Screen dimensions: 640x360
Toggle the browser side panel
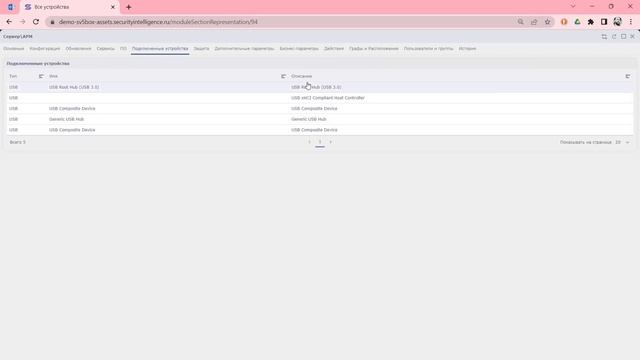click(x=604, y=22)
